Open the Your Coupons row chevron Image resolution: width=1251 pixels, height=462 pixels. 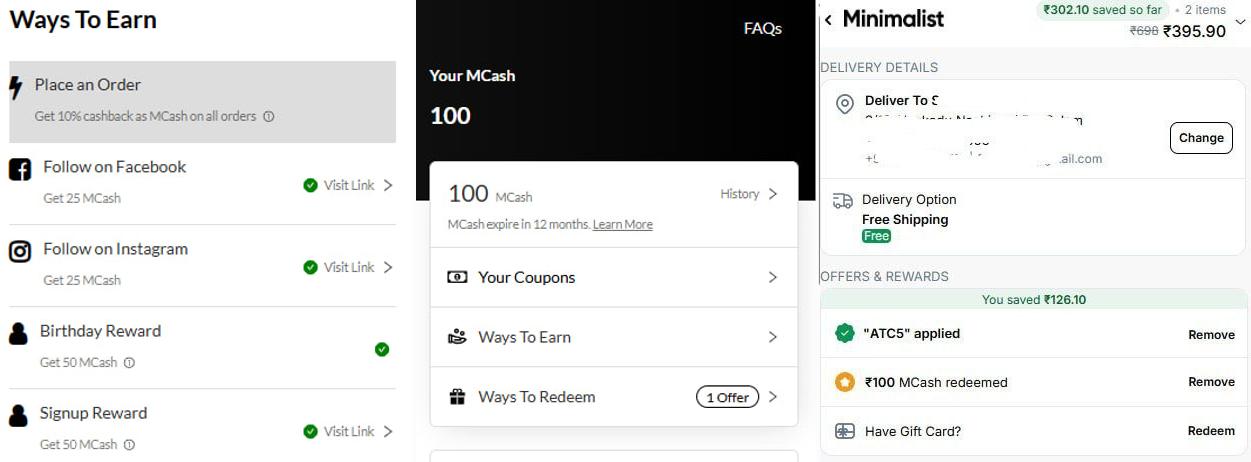pyautogui.click(x=772, y=277)
